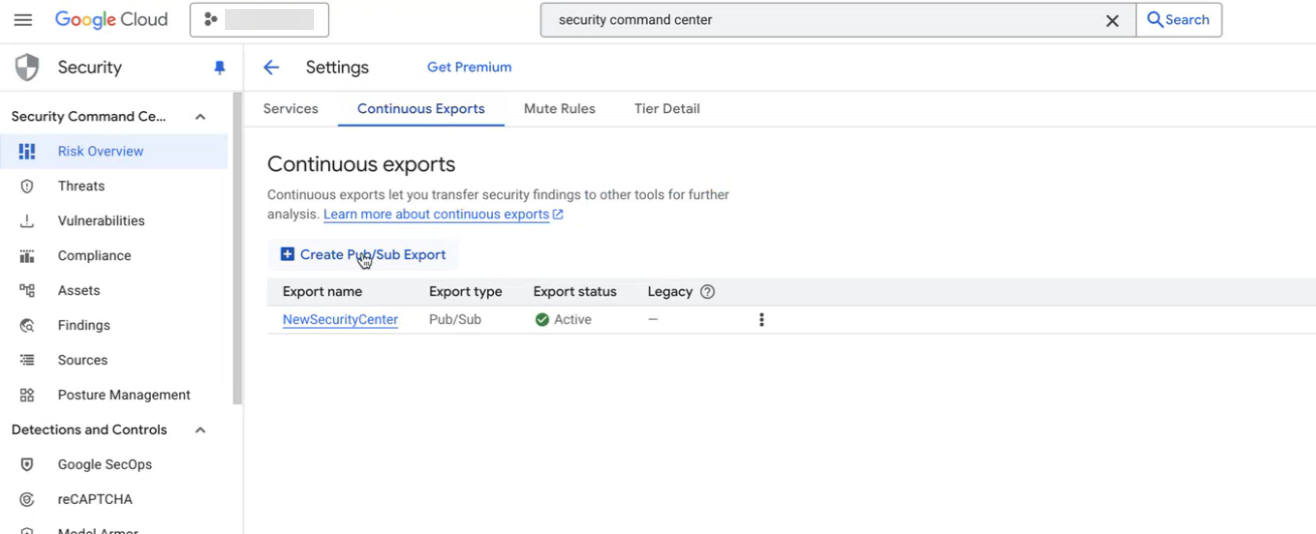The height and width of the screenshot is (534, 1316).
Task: Click the Get Premium link
Action: tap(469, 67)
